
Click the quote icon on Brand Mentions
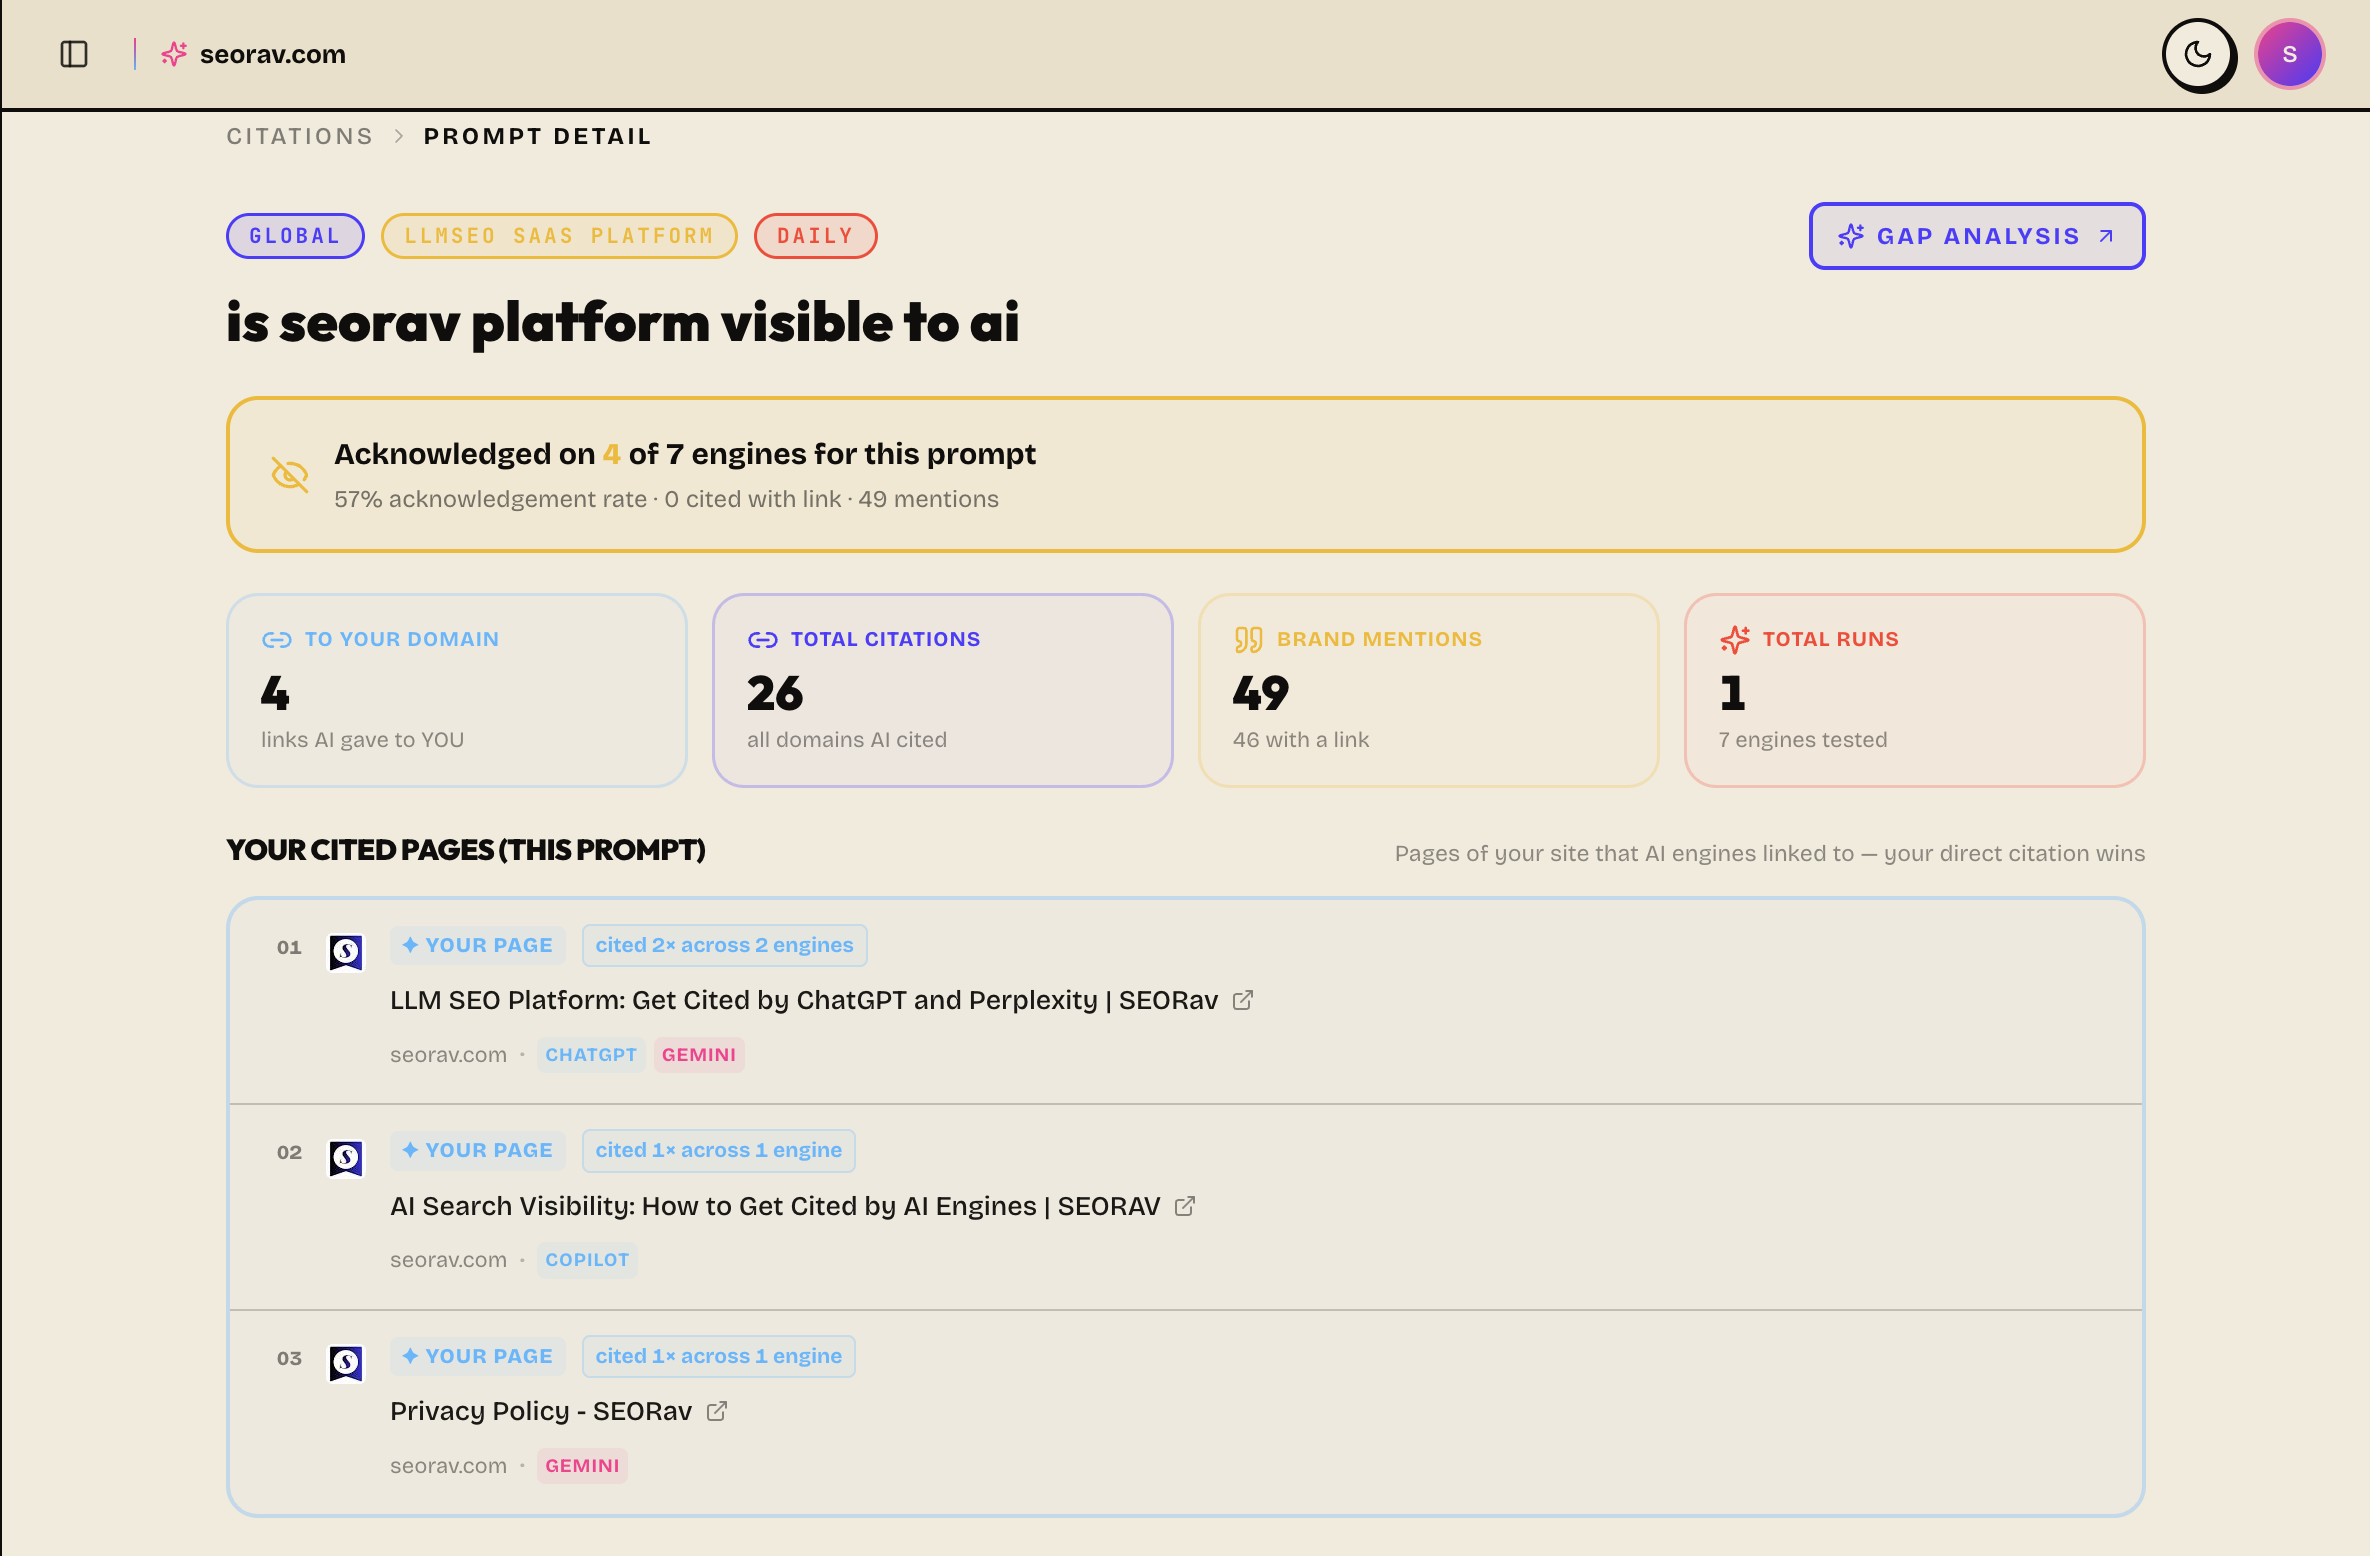[1248, 639]
